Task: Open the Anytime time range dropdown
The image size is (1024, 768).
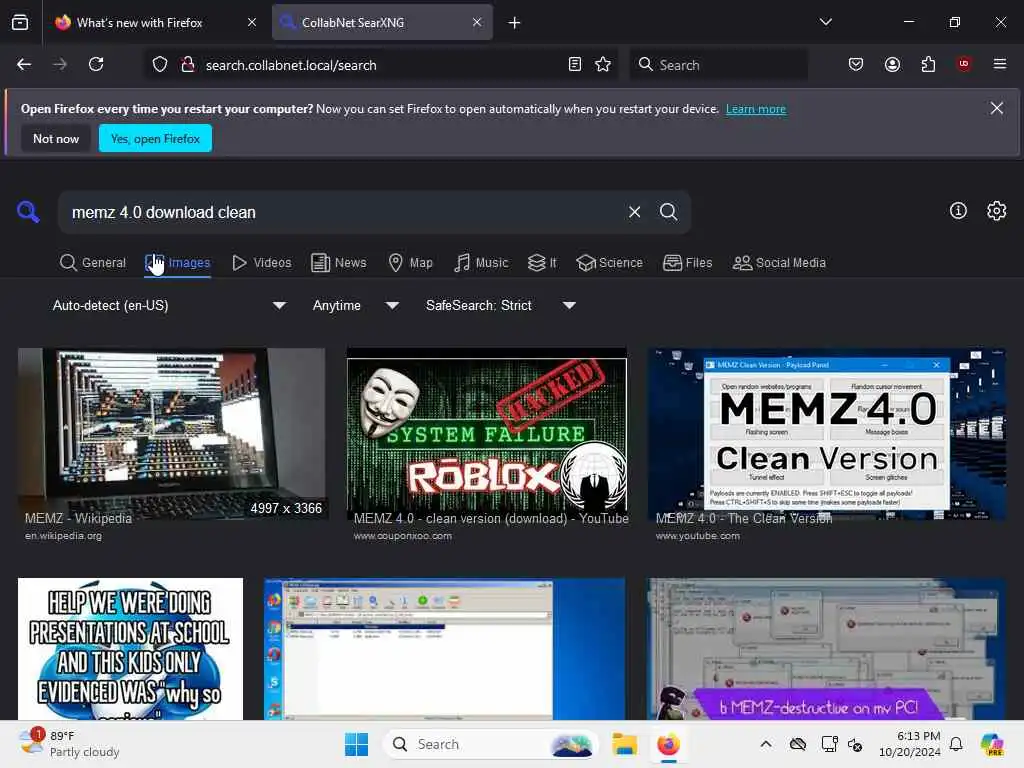Action: click(x=356, y=305)
